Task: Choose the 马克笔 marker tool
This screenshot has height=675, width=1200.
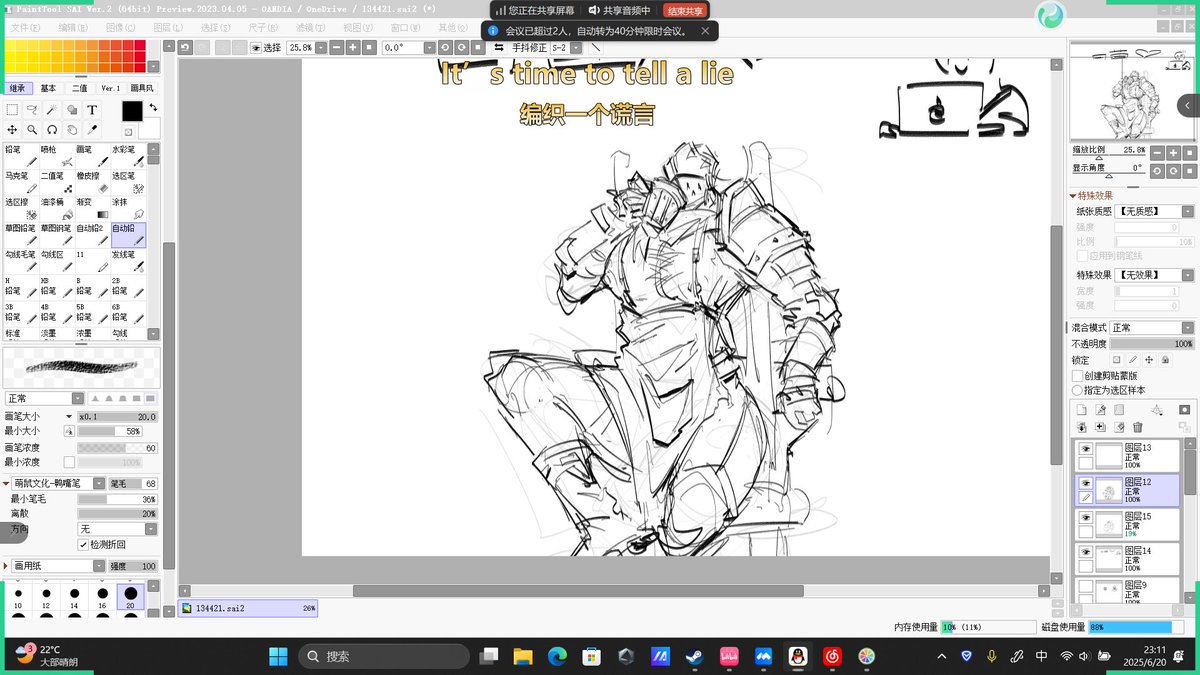Action: point(21,182)
